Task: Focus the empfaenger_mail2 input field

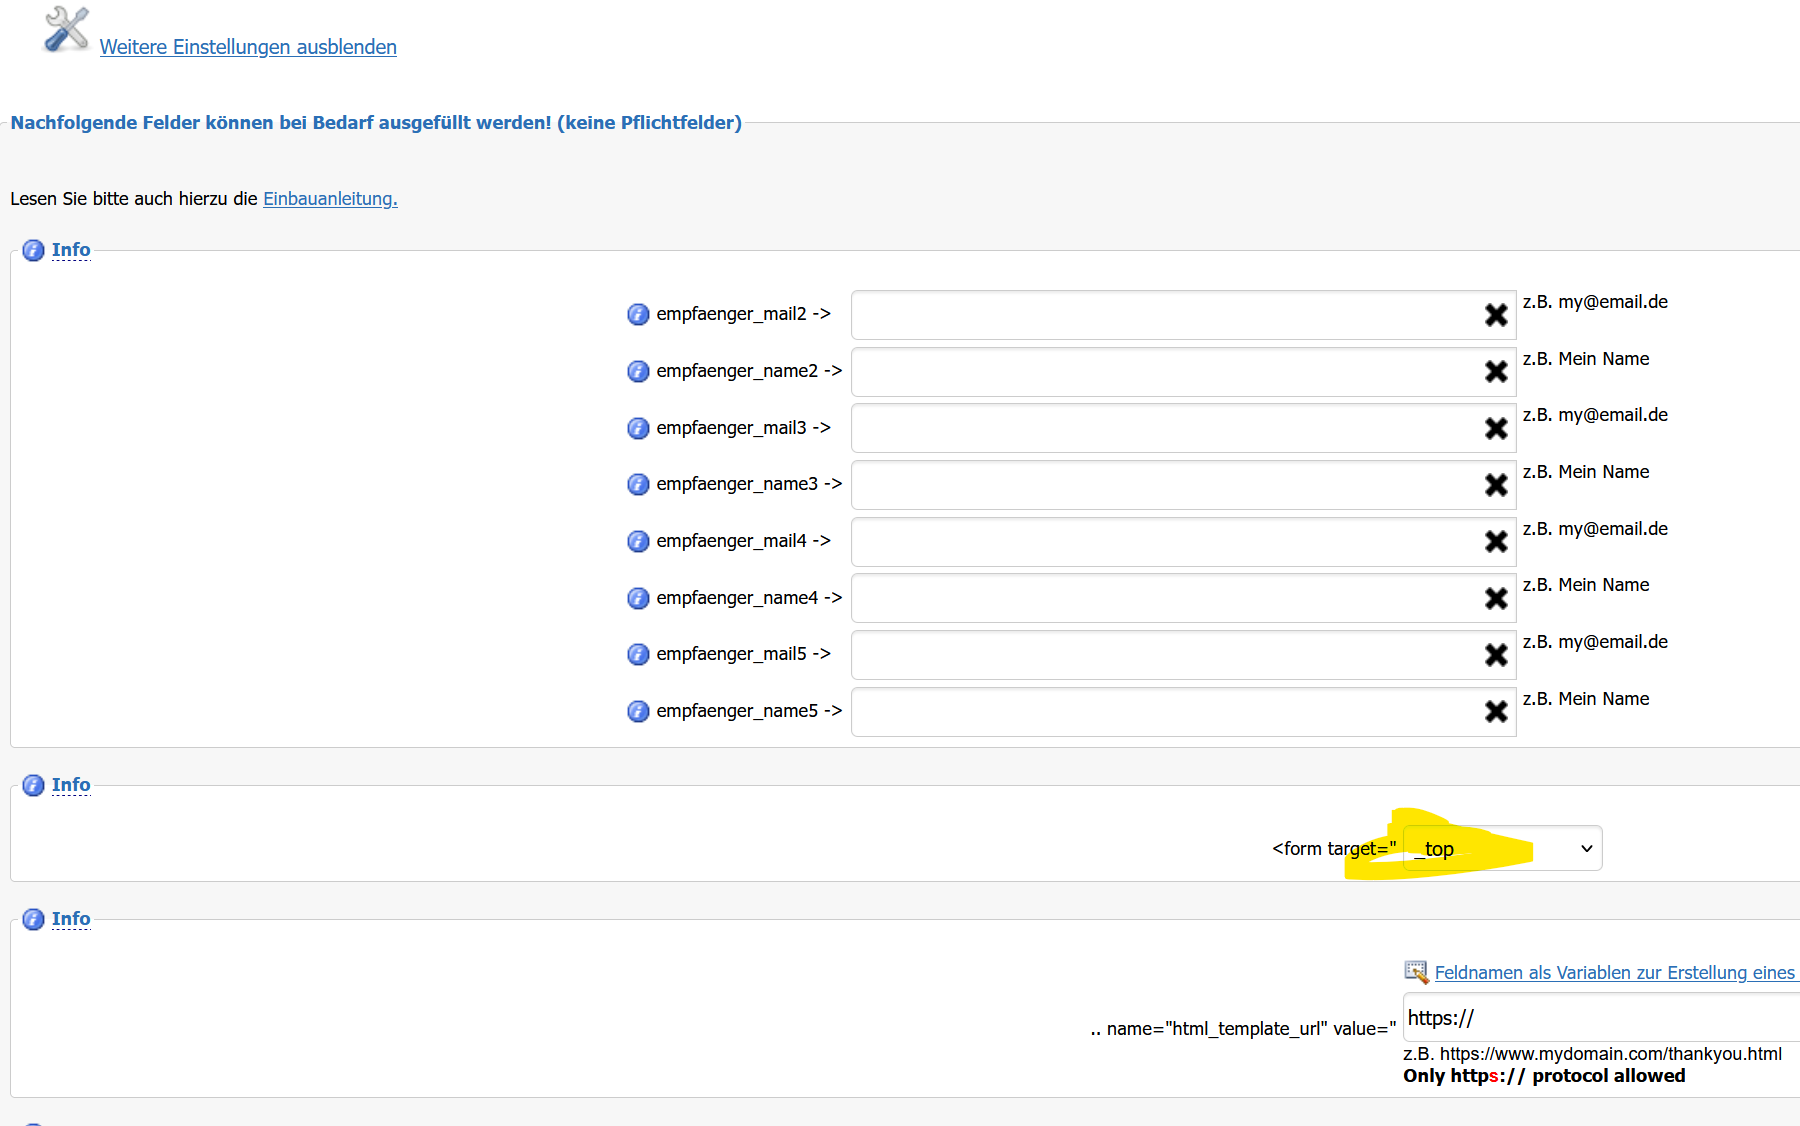Action: click(x=1165, y=316)
